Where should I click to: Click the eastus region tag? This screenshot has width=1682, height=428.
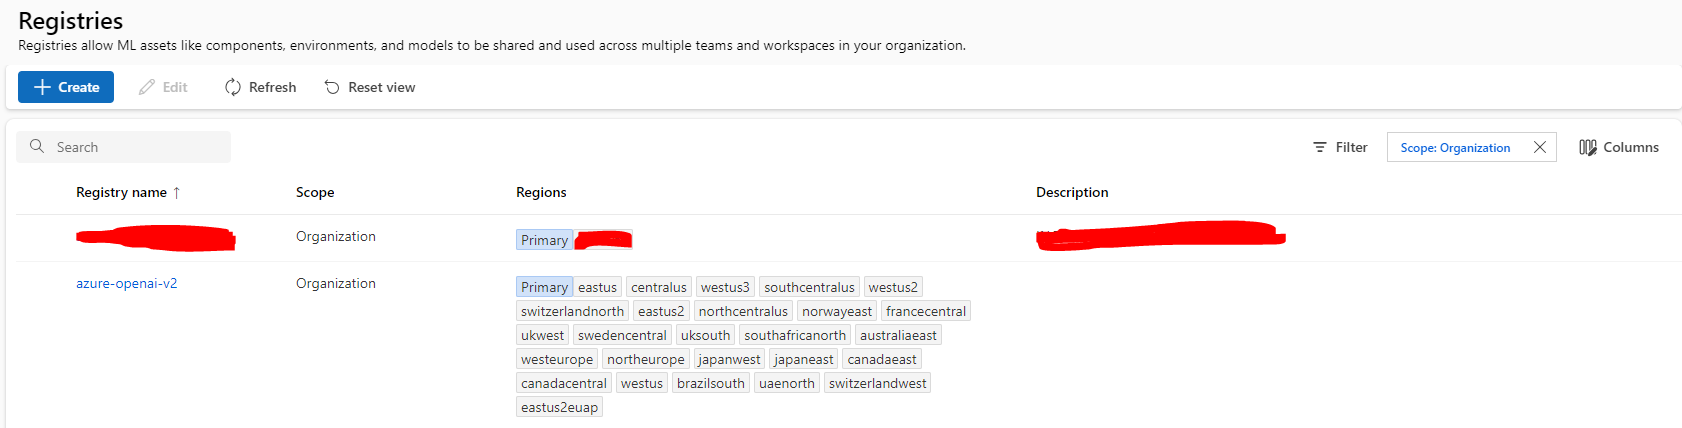click(x=597, y=287)
